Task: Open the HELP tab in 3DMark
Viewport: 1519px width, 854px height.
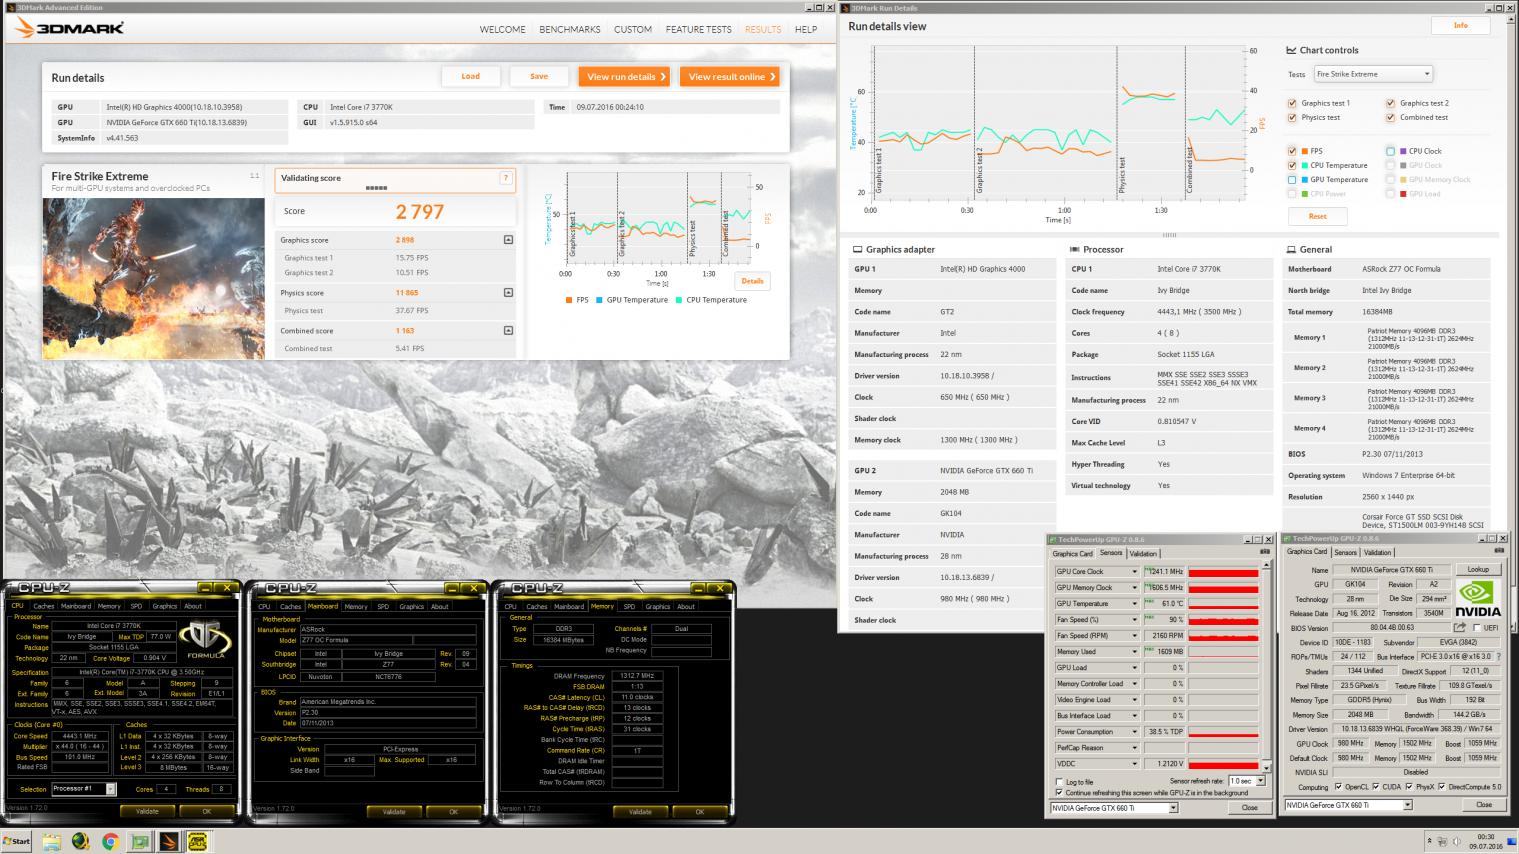Action: tap(806, 29)
